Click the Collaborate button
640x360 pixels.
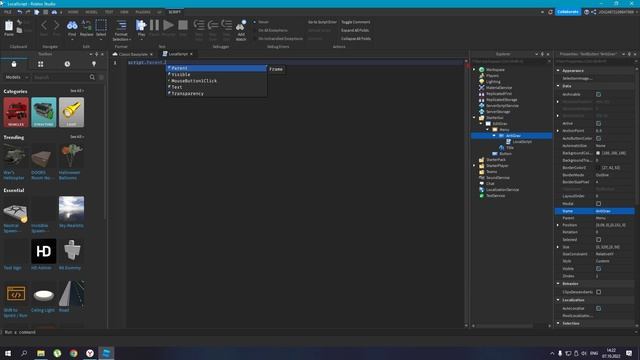click(568, 12)
